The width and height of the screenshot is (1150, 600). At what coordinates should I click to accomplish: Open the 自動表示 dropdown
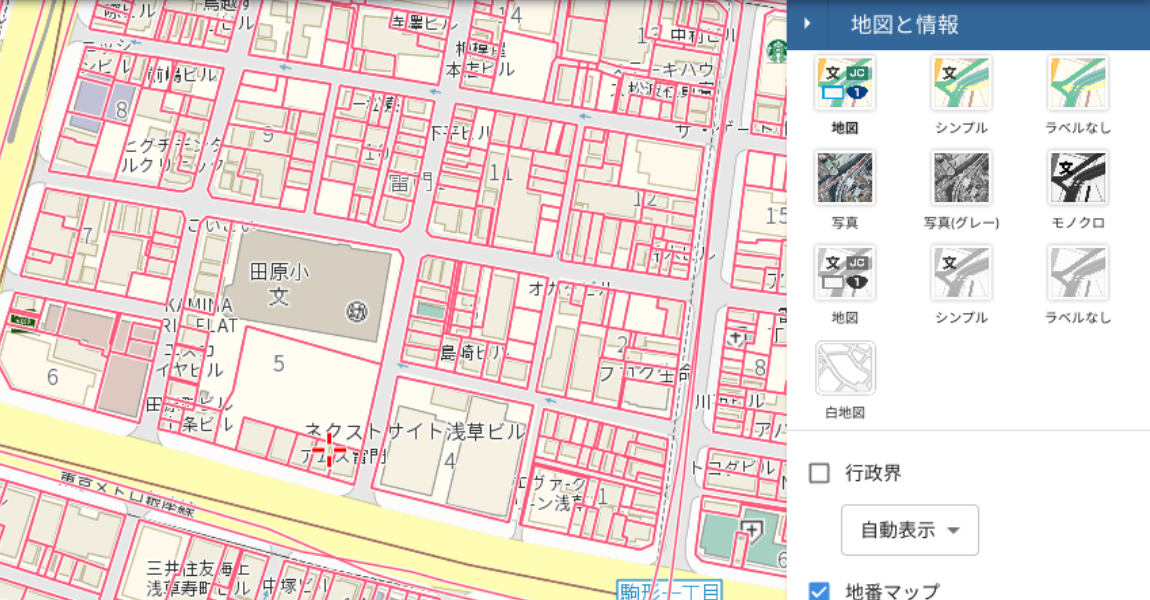coord(909,530)
